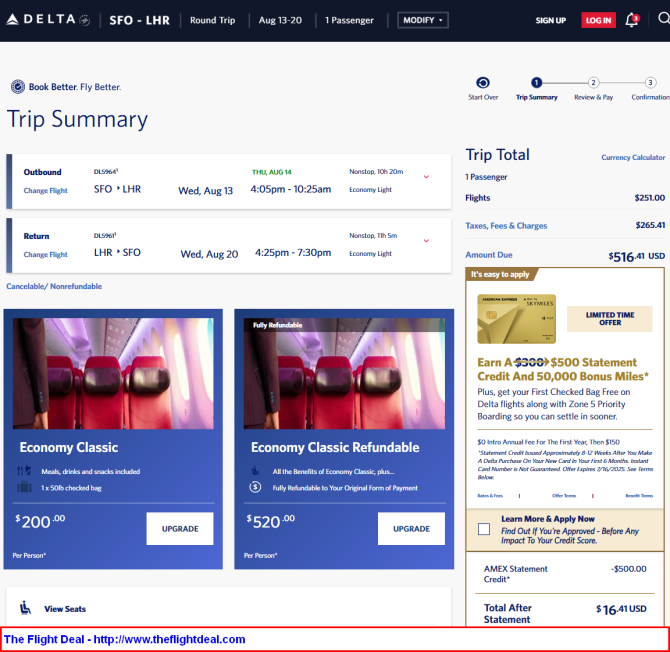Open the notifications bell icon
The width and height of the screenshot is (670, 652).
coord(632,20)
